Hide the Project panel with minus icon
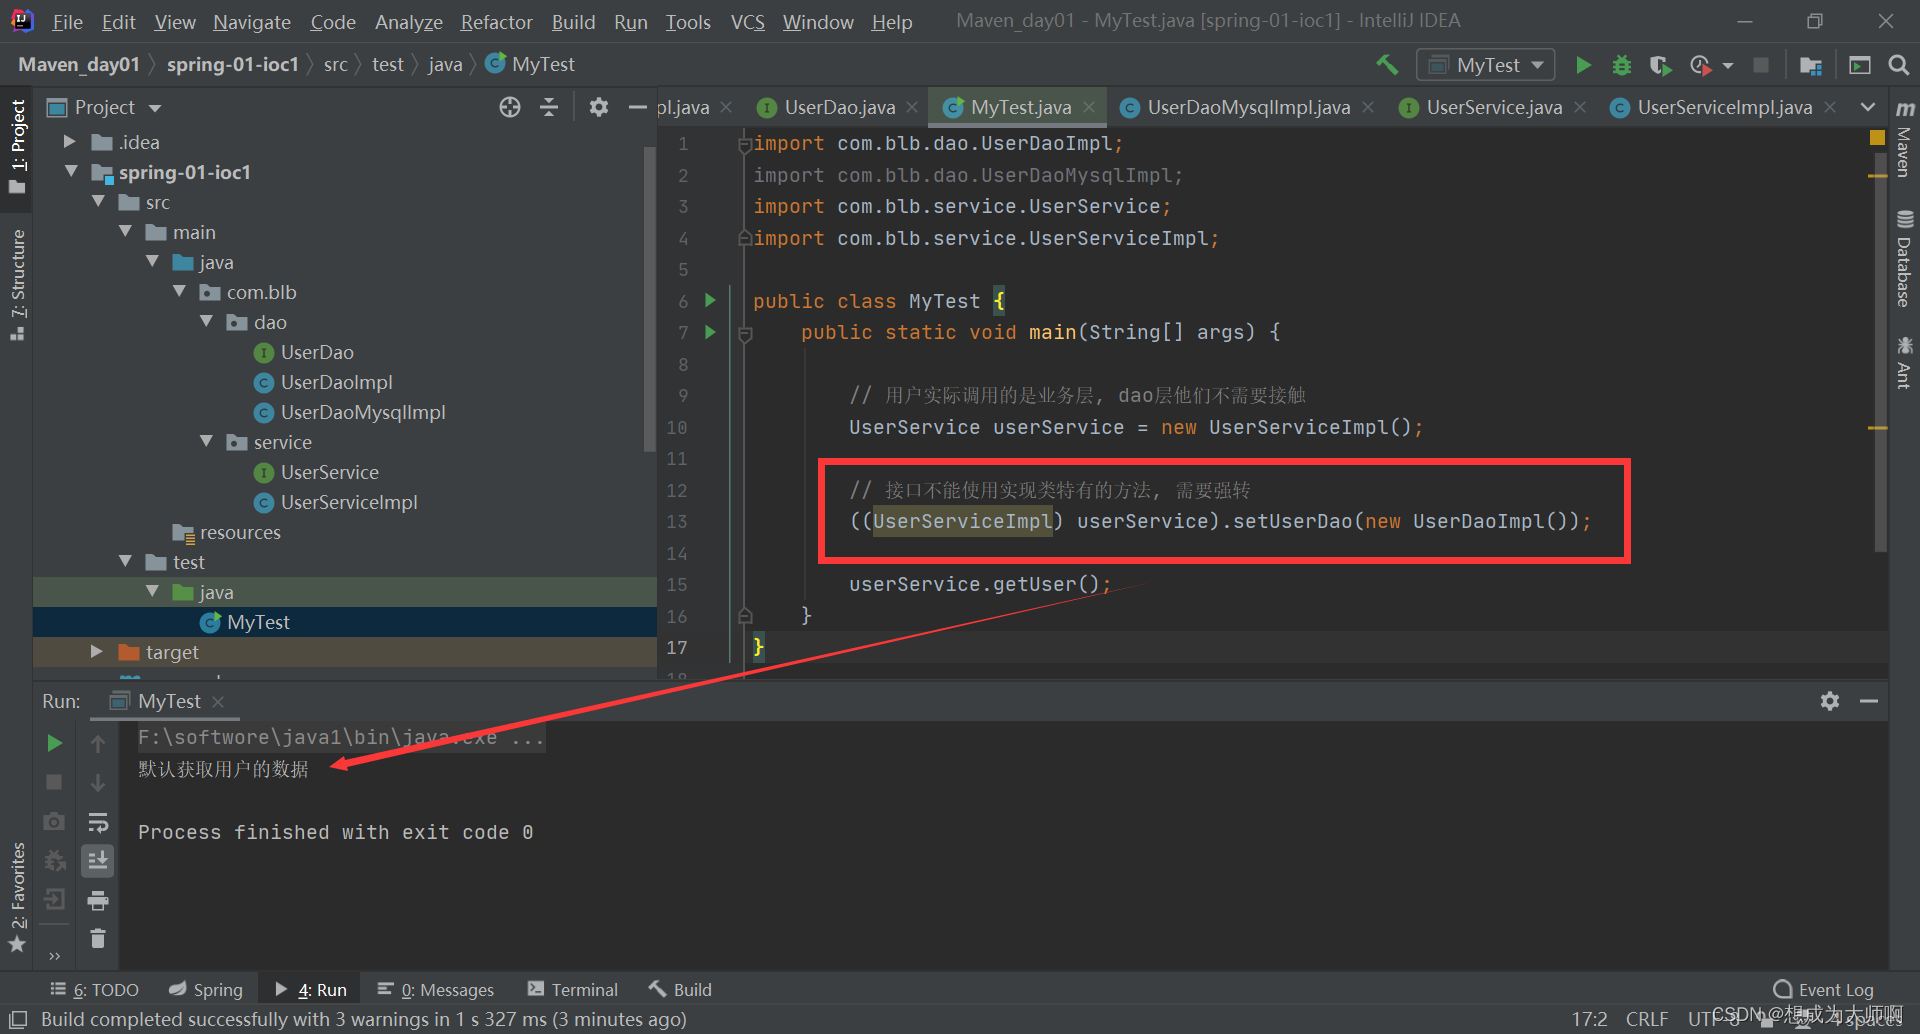 637,107
